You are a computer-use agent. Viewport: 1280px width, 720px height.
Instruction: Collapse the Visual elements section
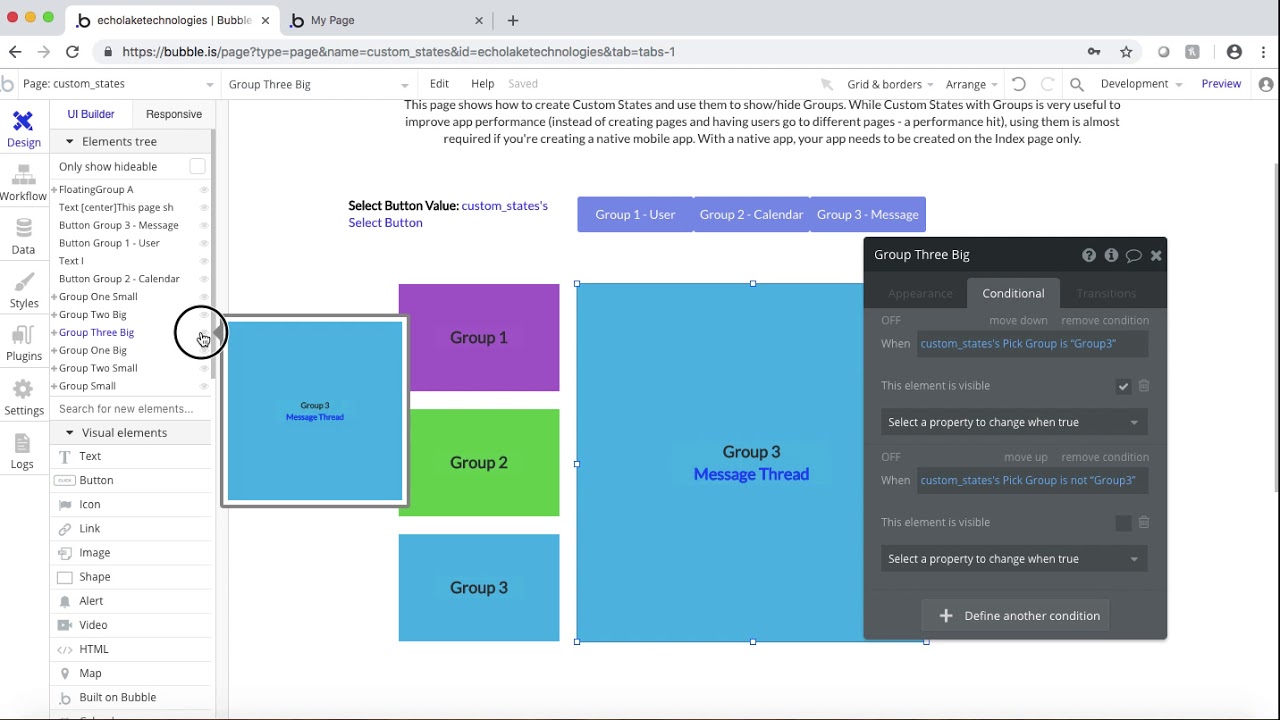point(69,433)
